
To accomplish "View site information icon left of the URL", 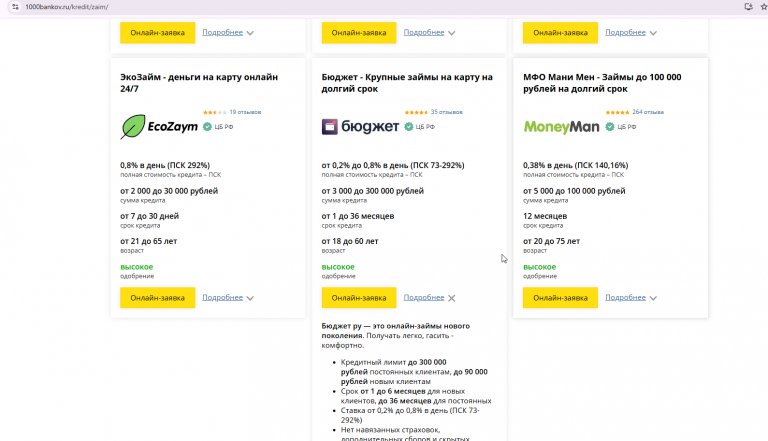I will pyautogui.click(x=7, y=6).
